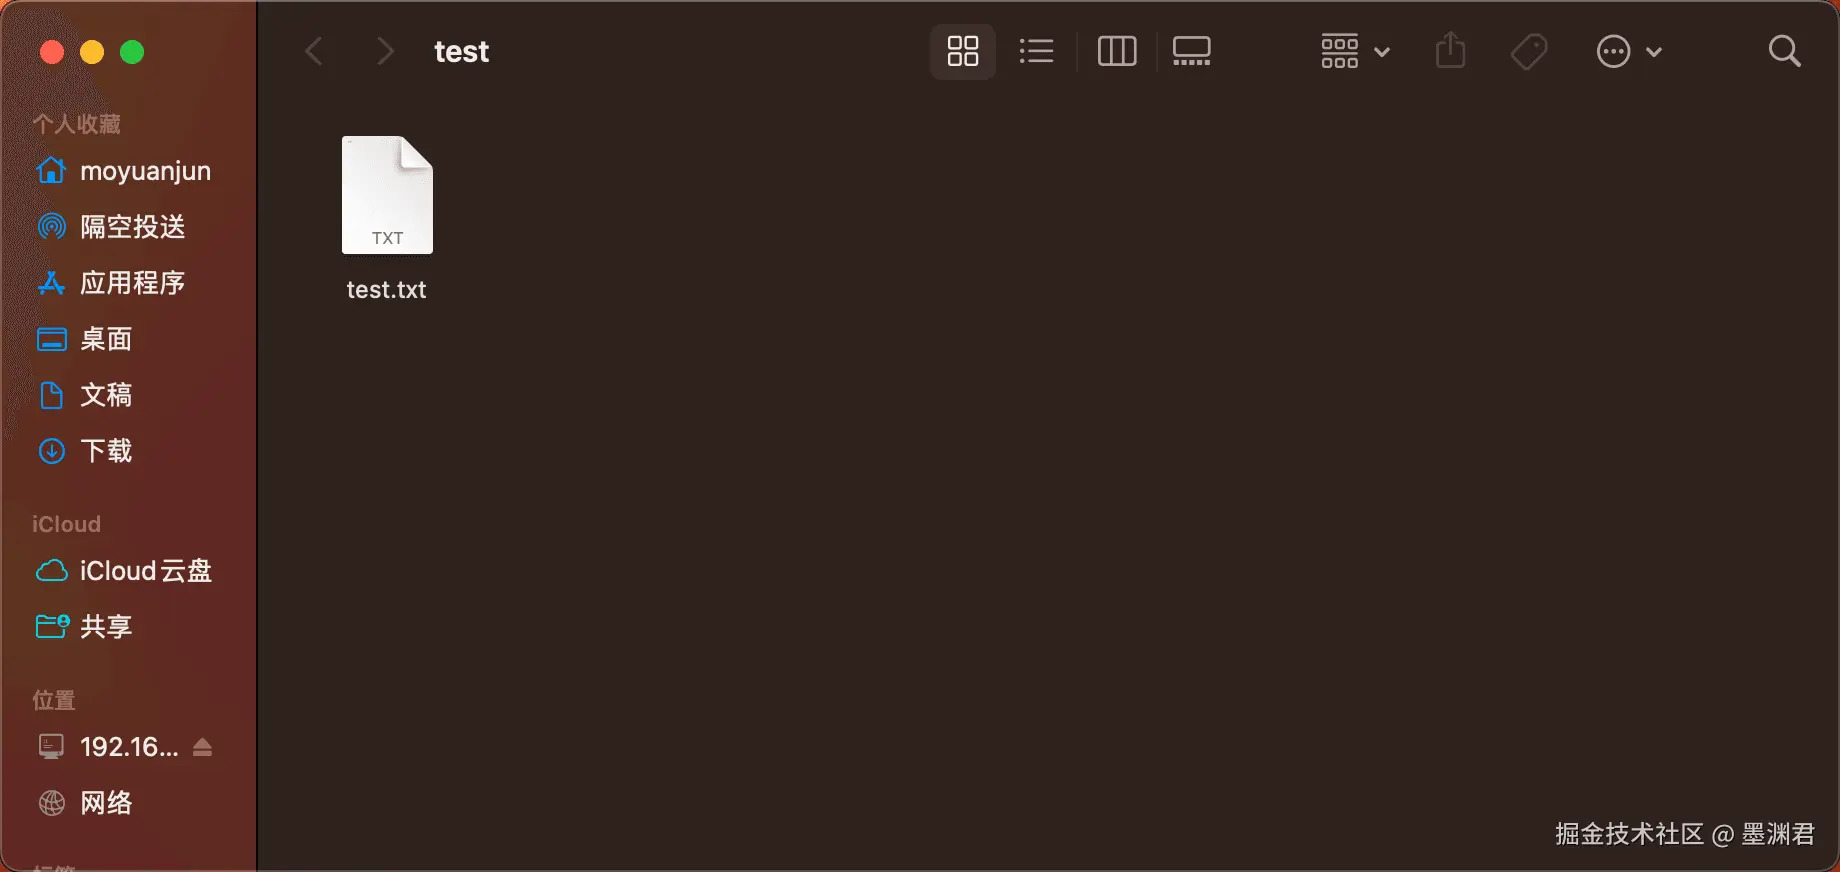Switch to gallery view
Image resolution: width=1840 pixels, height=872 pixels.
click(1191, 51)
